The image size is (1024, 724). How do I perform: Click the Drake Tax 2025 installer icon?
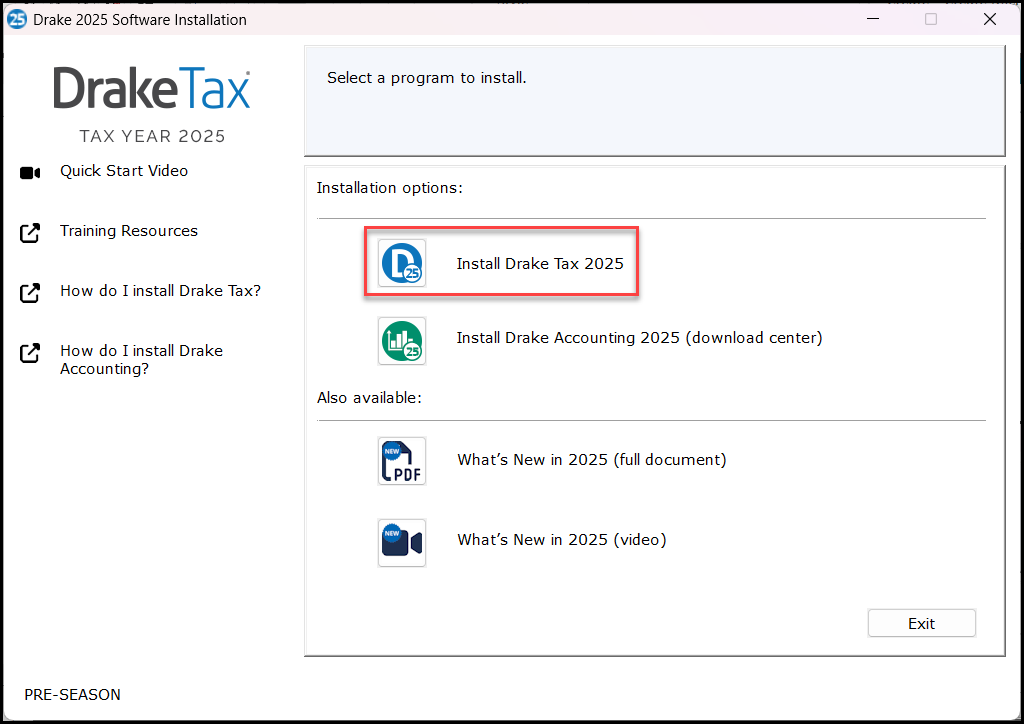coord(401,261)
